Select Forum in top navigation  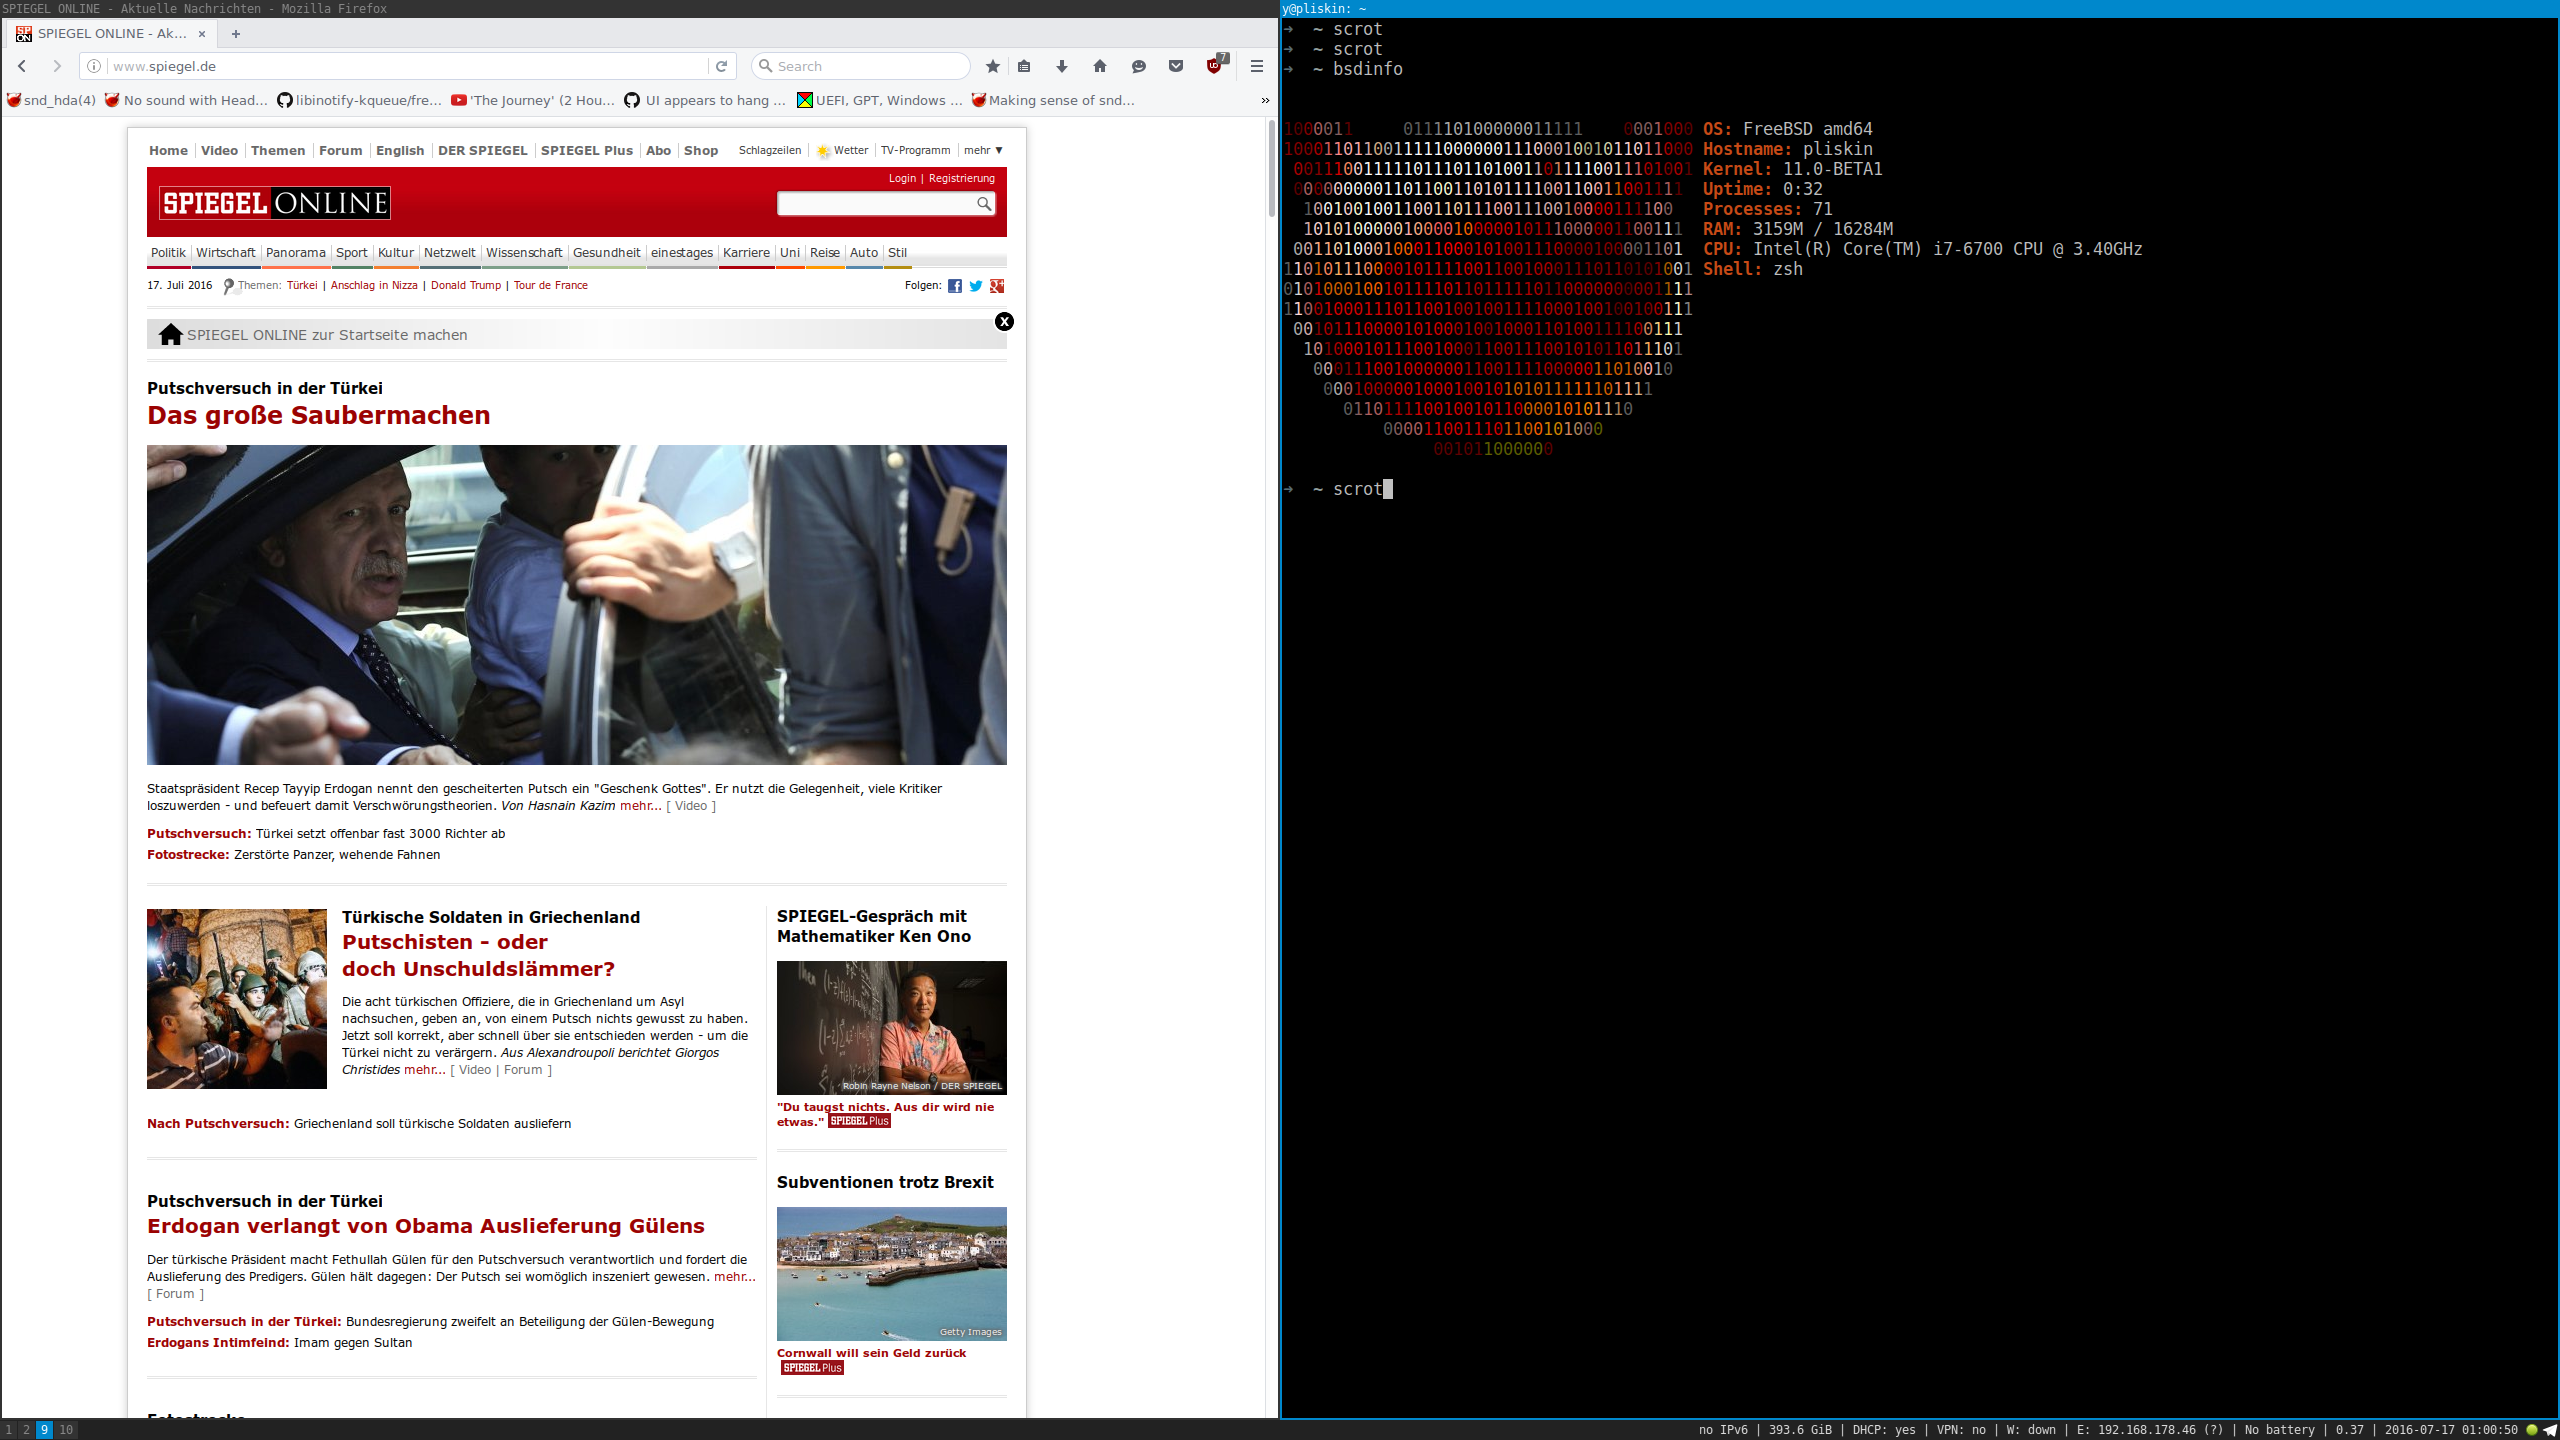340,150
